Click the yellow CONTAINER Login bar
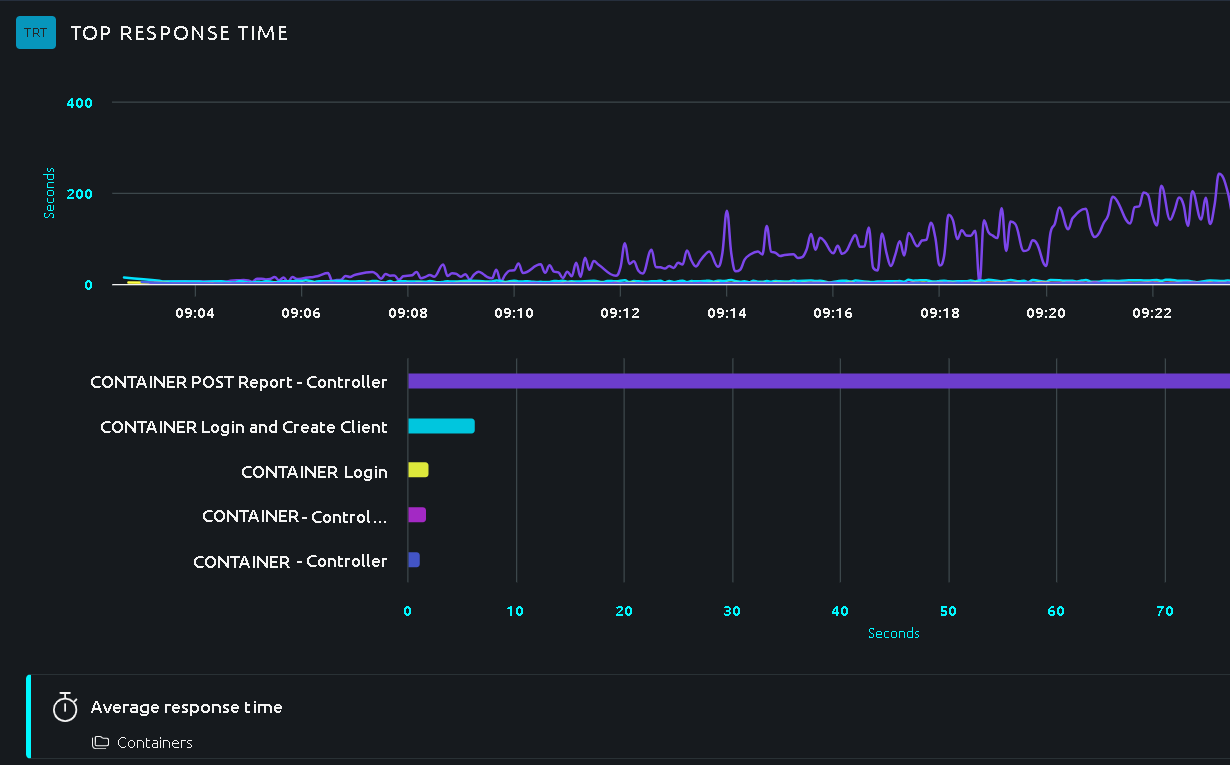Screen dimensions: 1230x765 418,470
